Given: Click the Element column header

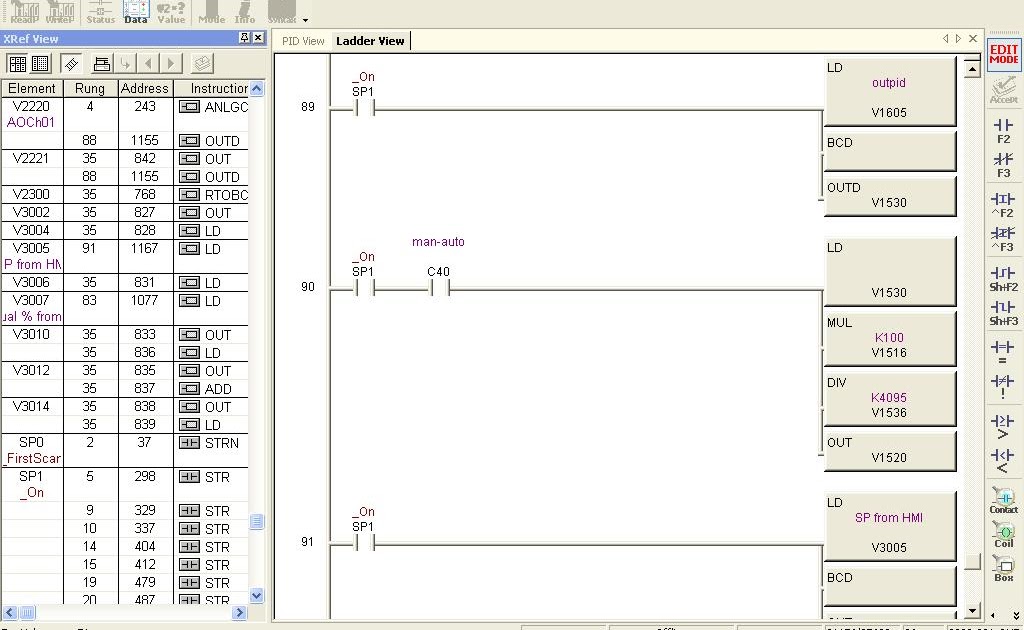Looking at the screenshot, I should 32,88.
